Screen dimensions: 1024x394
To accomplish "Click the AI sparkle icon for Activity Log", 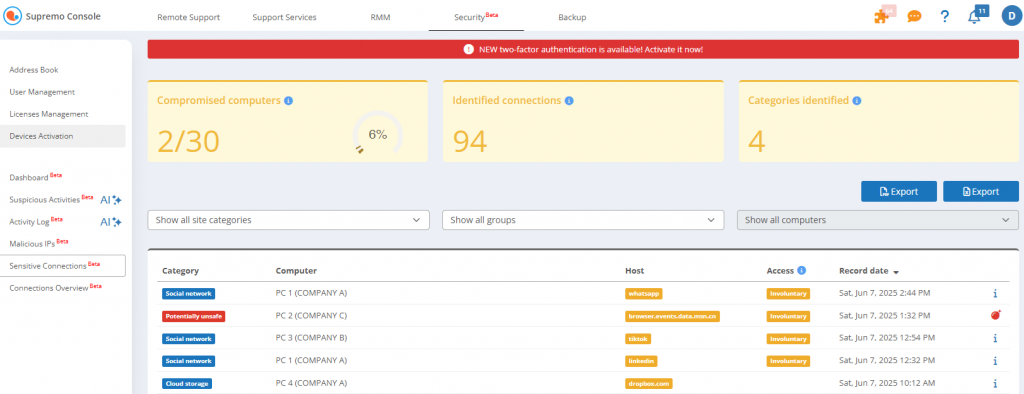I will click(x=111, y=222).
